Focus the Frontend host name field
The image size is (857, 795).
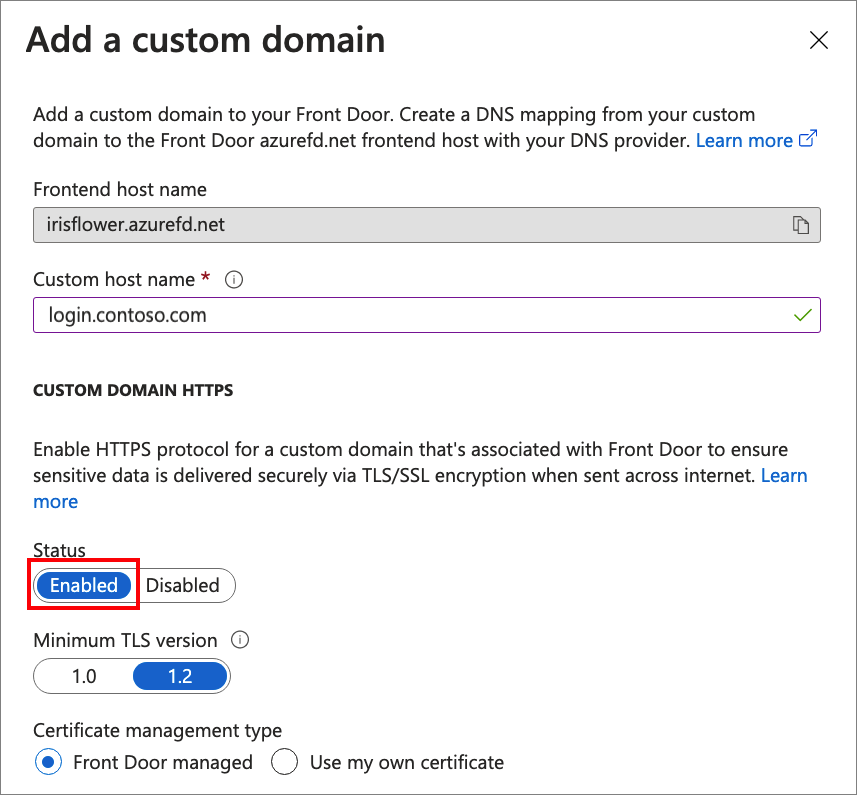427,225
